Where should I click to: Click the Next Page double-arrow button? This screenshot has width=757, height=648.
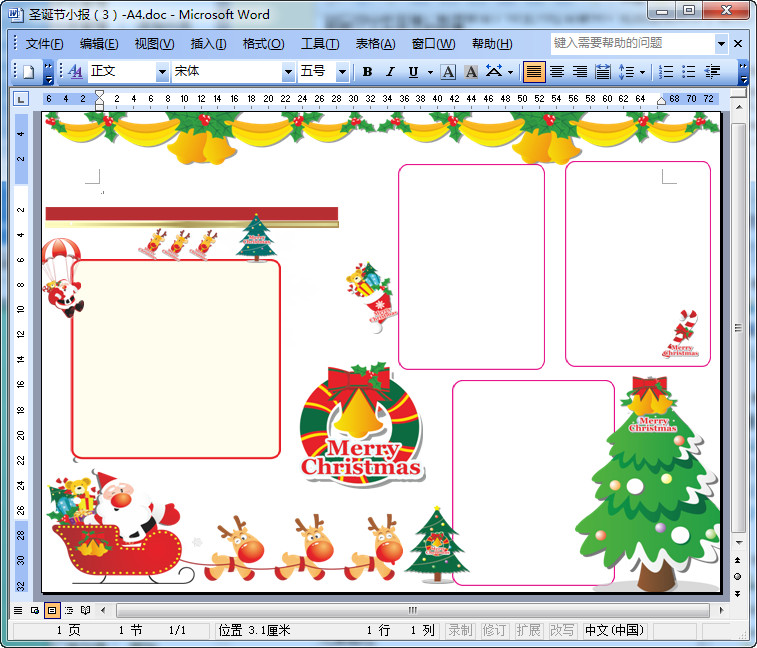click(x=738, y=593)
